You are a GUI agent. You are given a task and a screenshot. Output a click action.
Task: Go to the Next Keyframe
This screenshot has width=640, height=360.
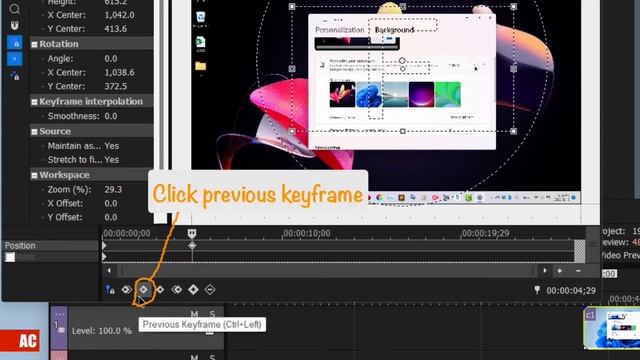pos(160,289)
